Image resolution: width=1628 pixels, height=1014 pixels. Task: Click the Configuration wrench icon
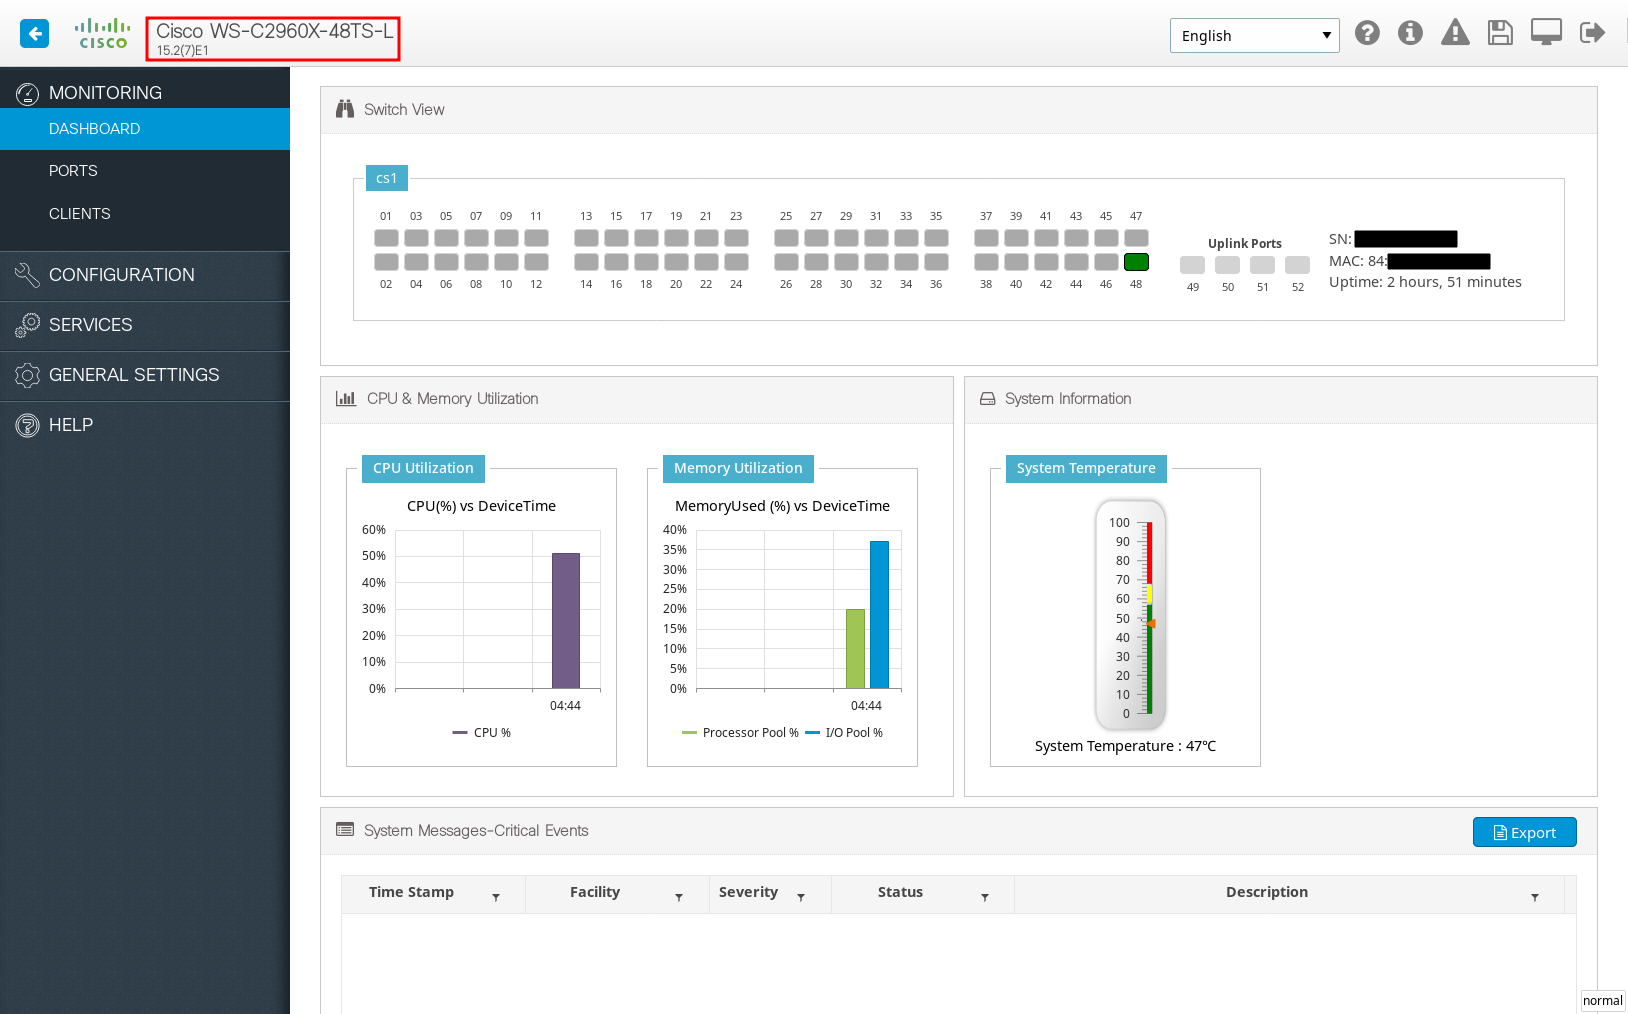[27, 275]
